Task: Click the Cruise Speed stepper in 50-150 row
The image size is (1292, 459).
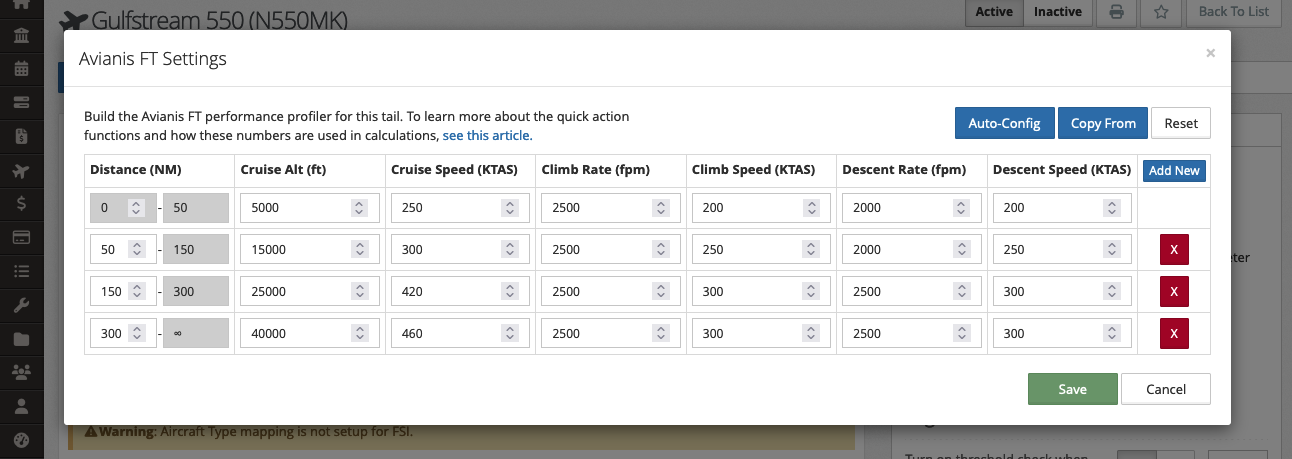Action: point(510,250)
